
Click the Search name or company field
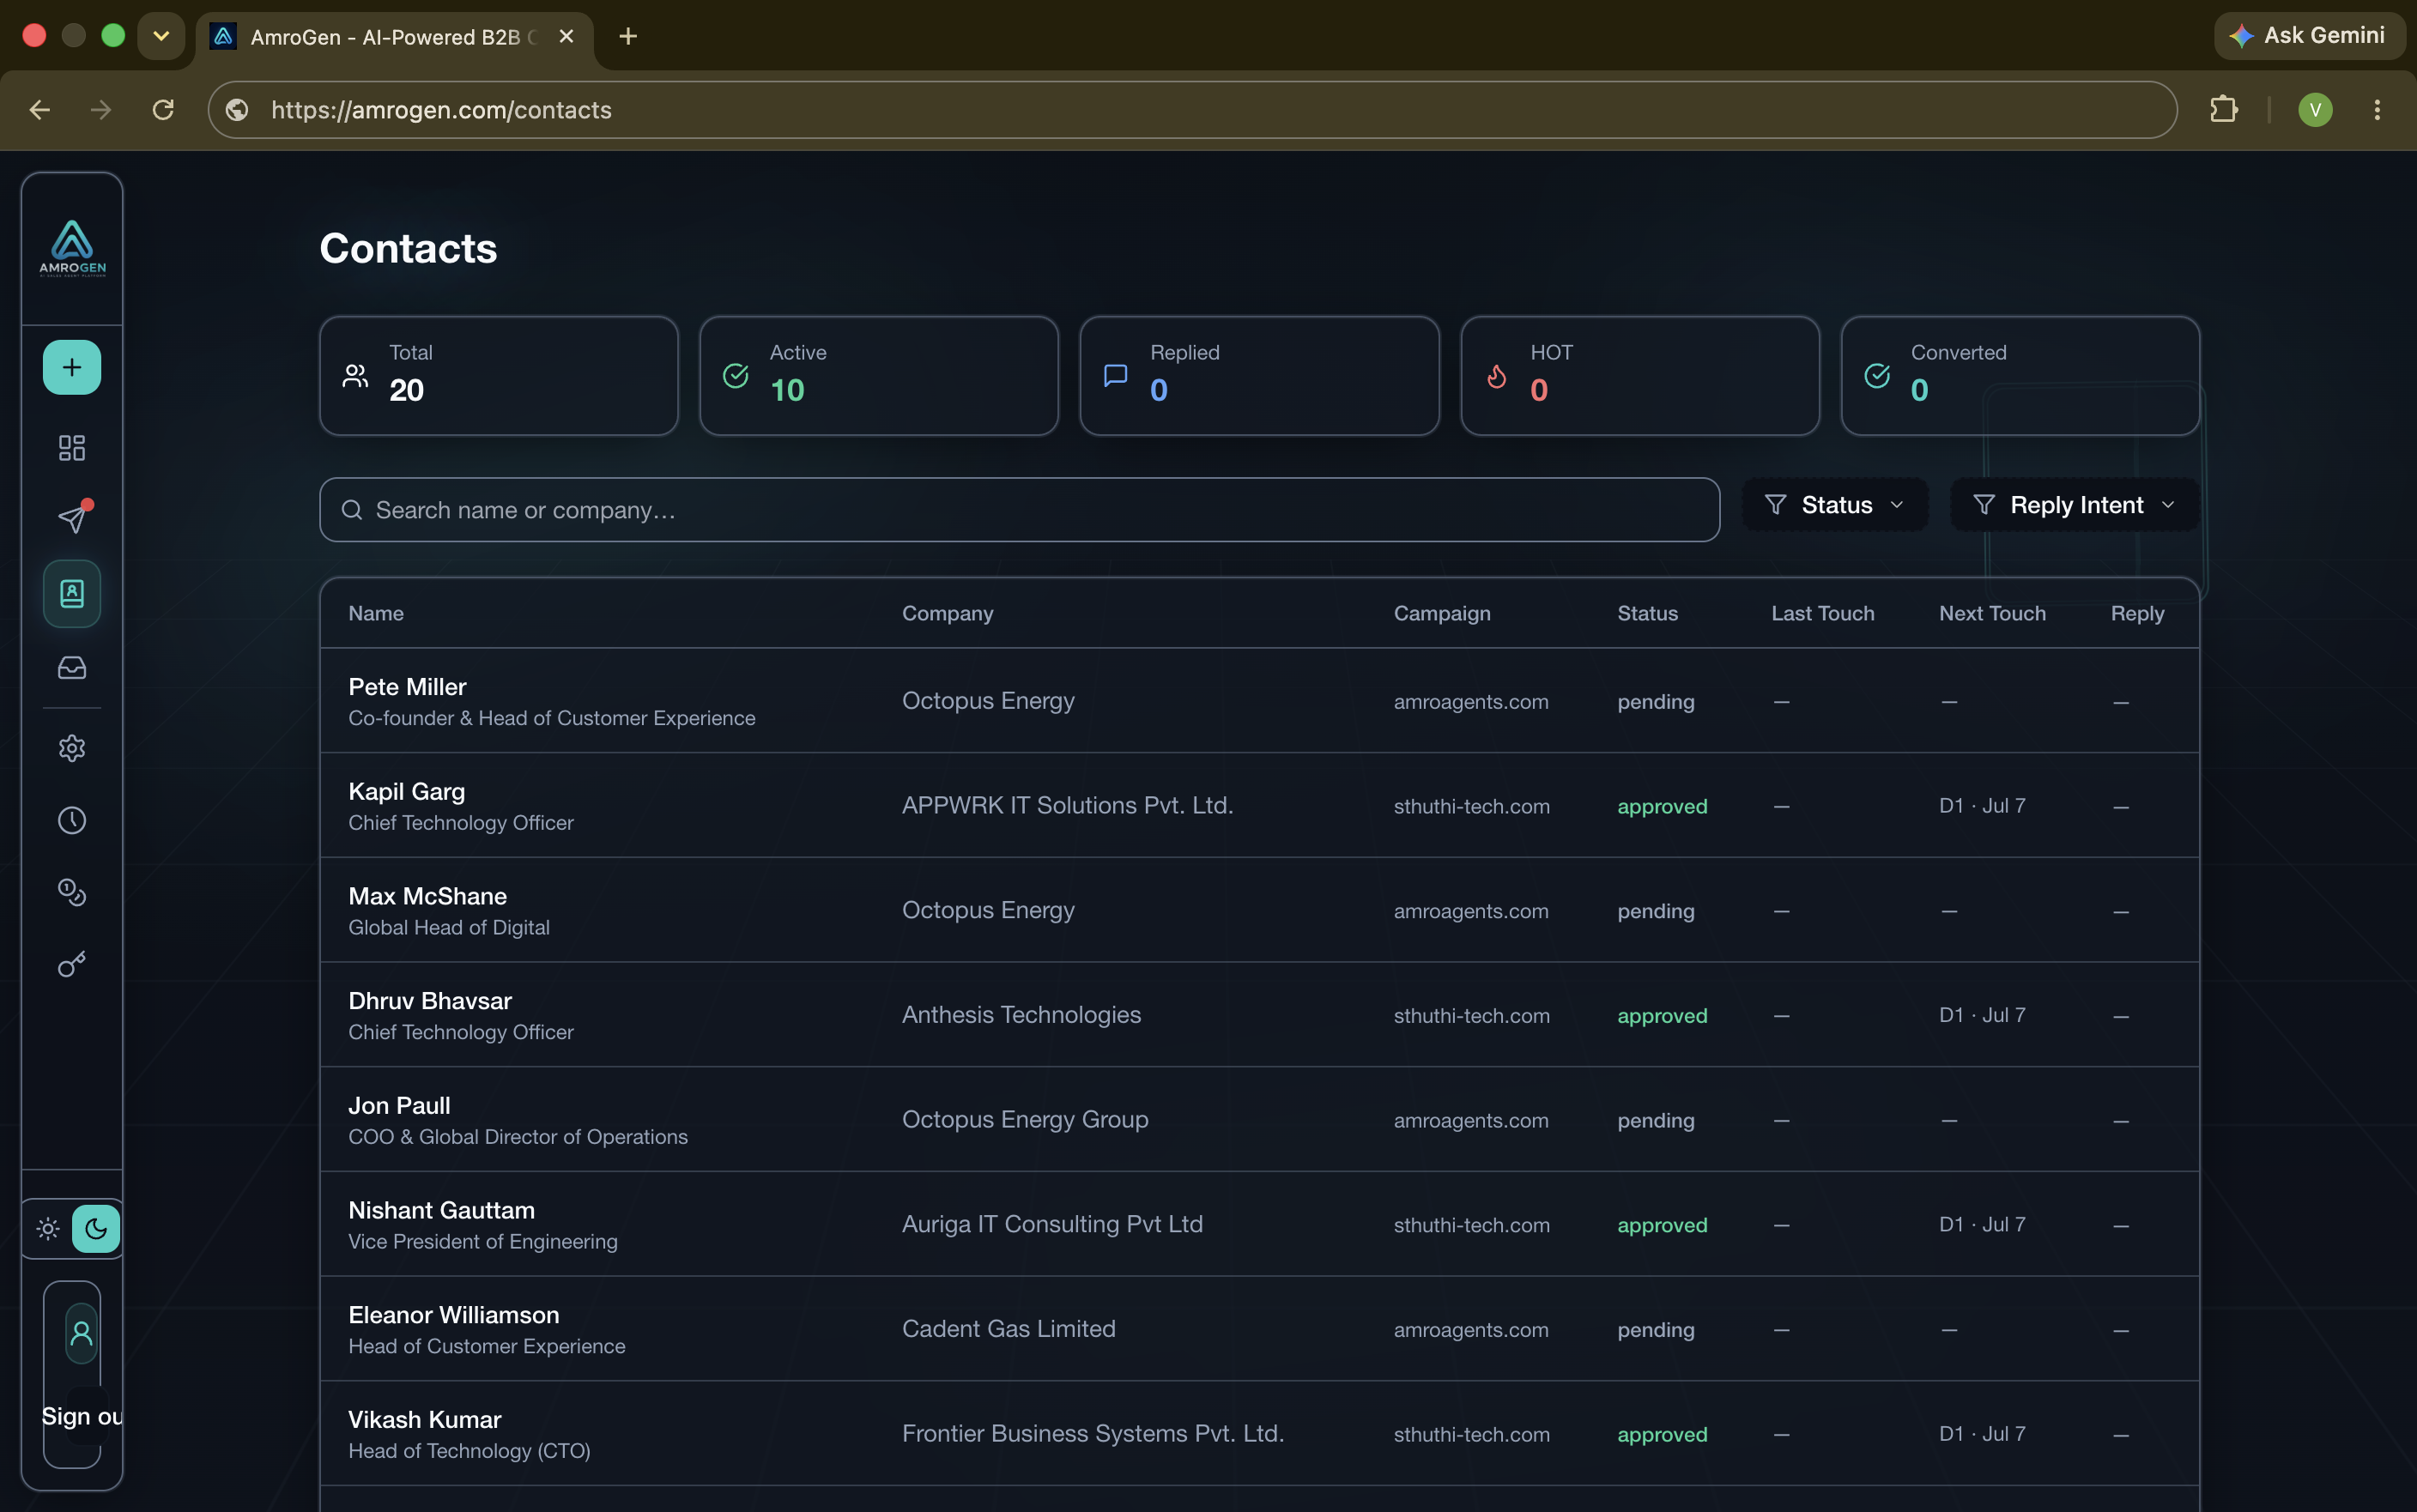1019,510
